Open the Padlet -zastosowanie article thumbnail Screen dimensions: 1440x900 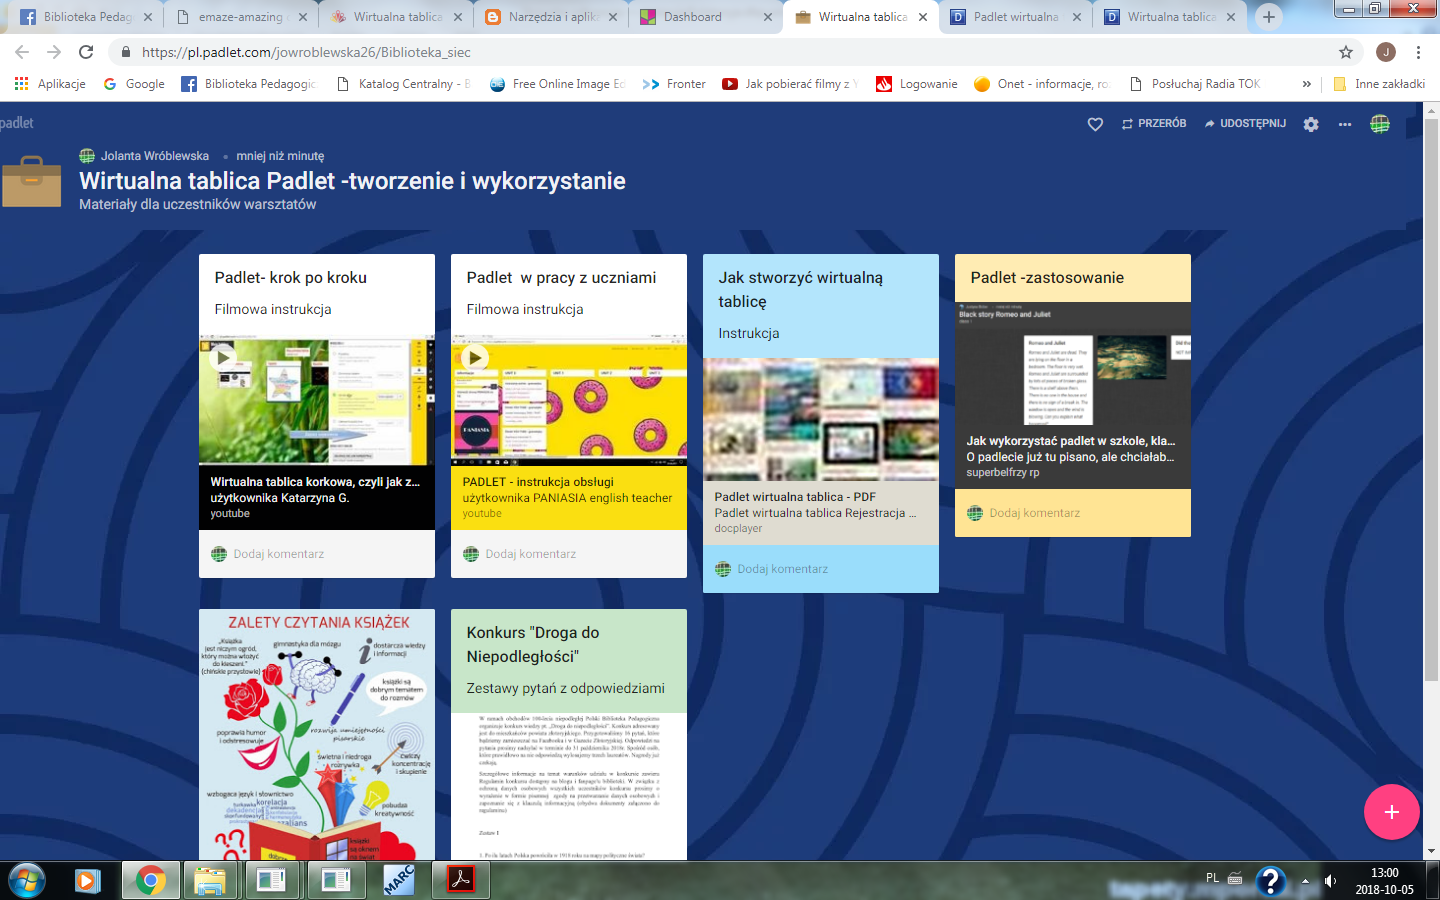(x=1072, y=365)
